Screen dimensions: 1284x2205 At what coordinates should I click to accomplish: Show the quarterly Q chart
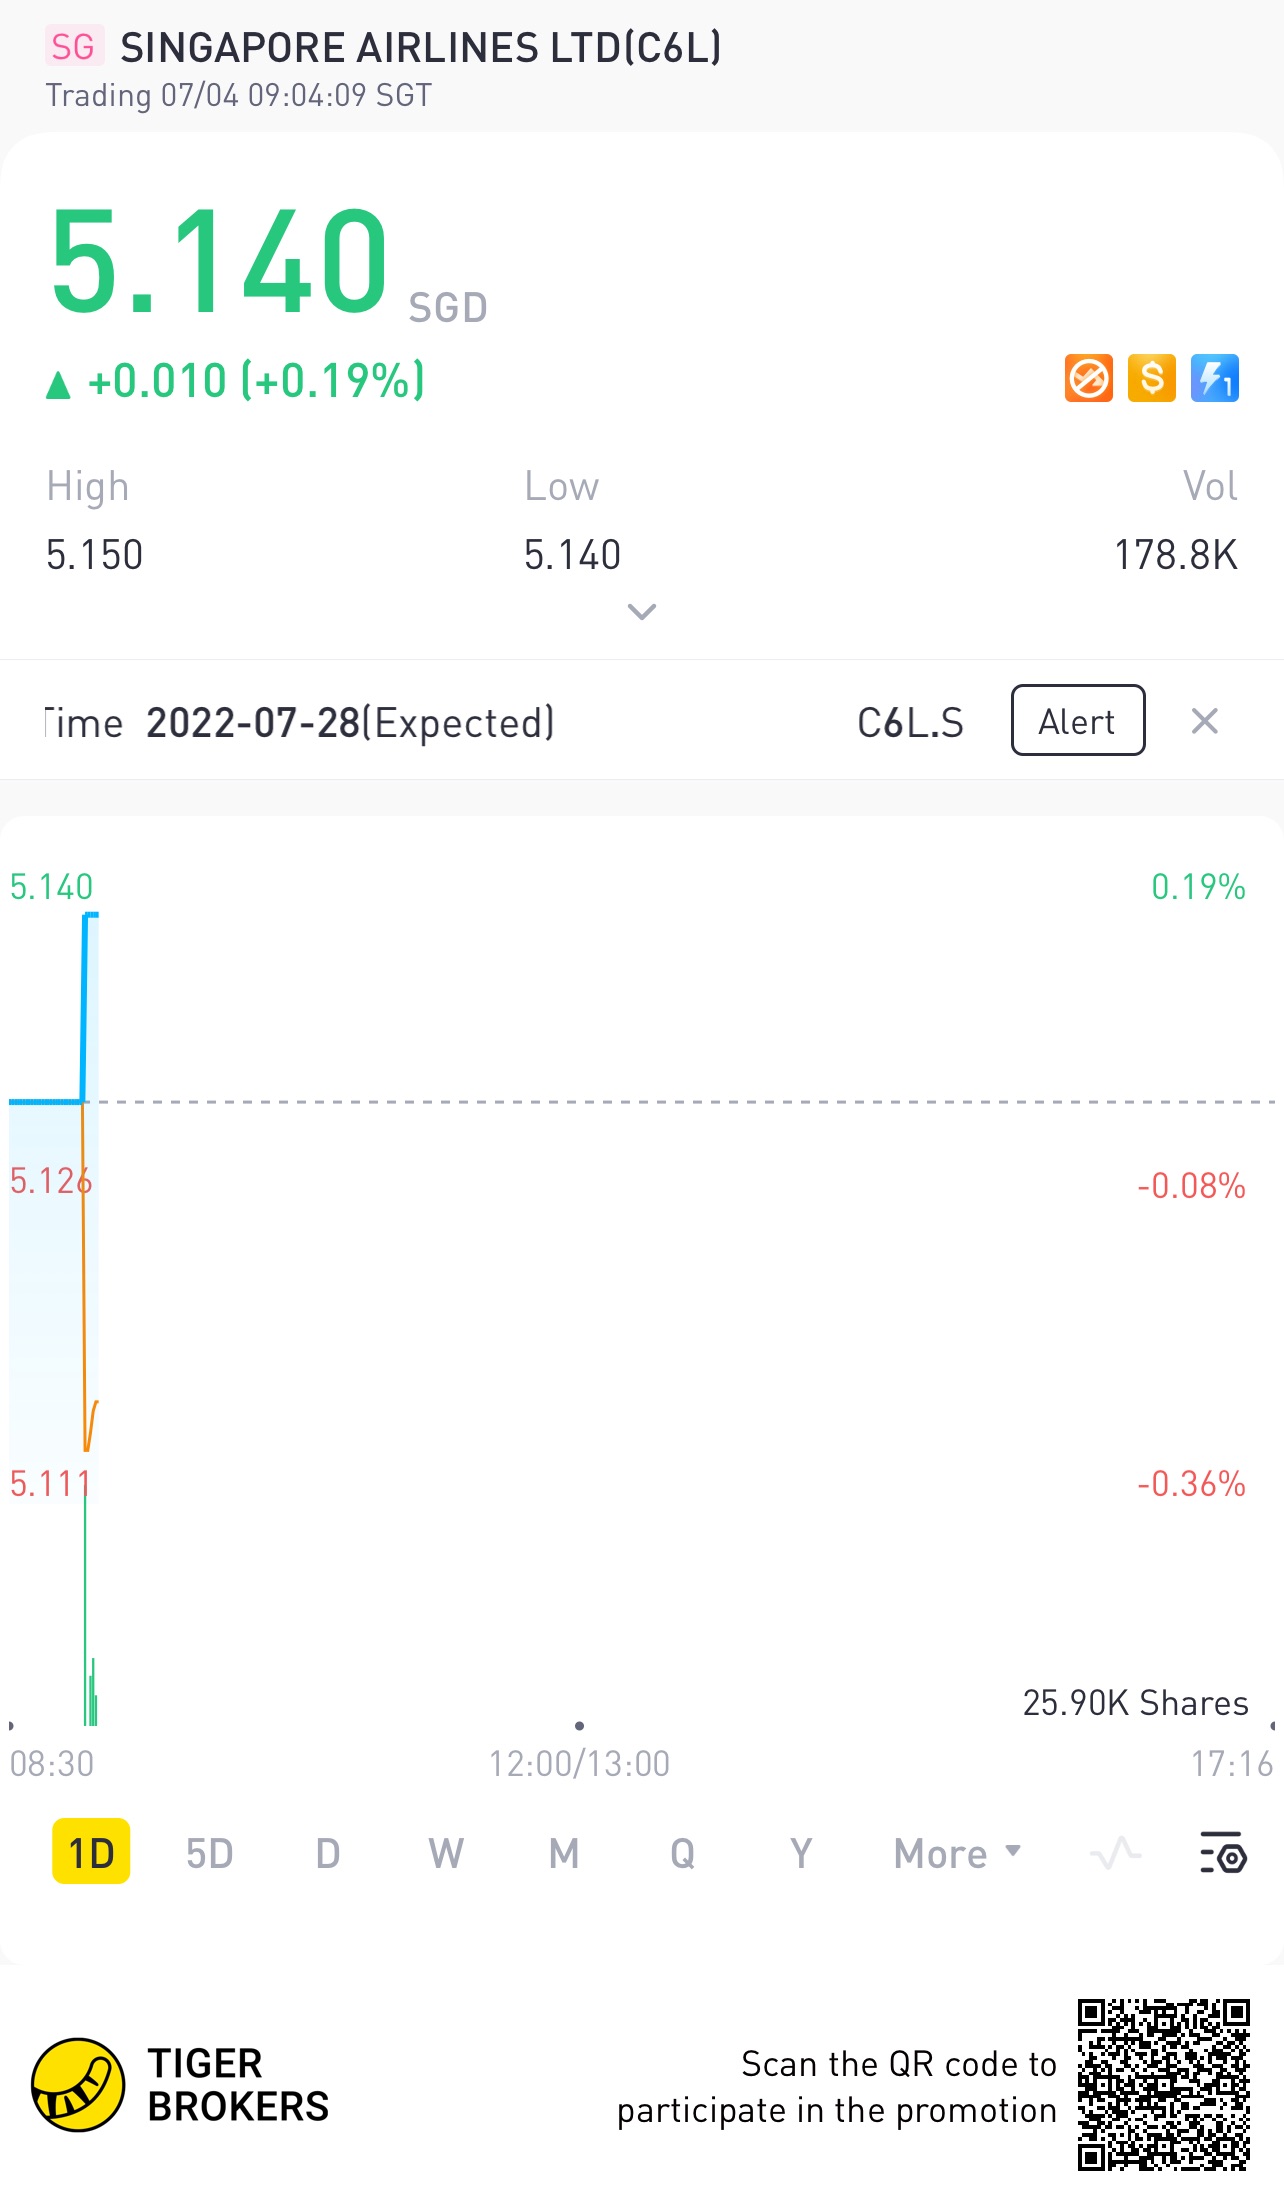coord(682,1853)
